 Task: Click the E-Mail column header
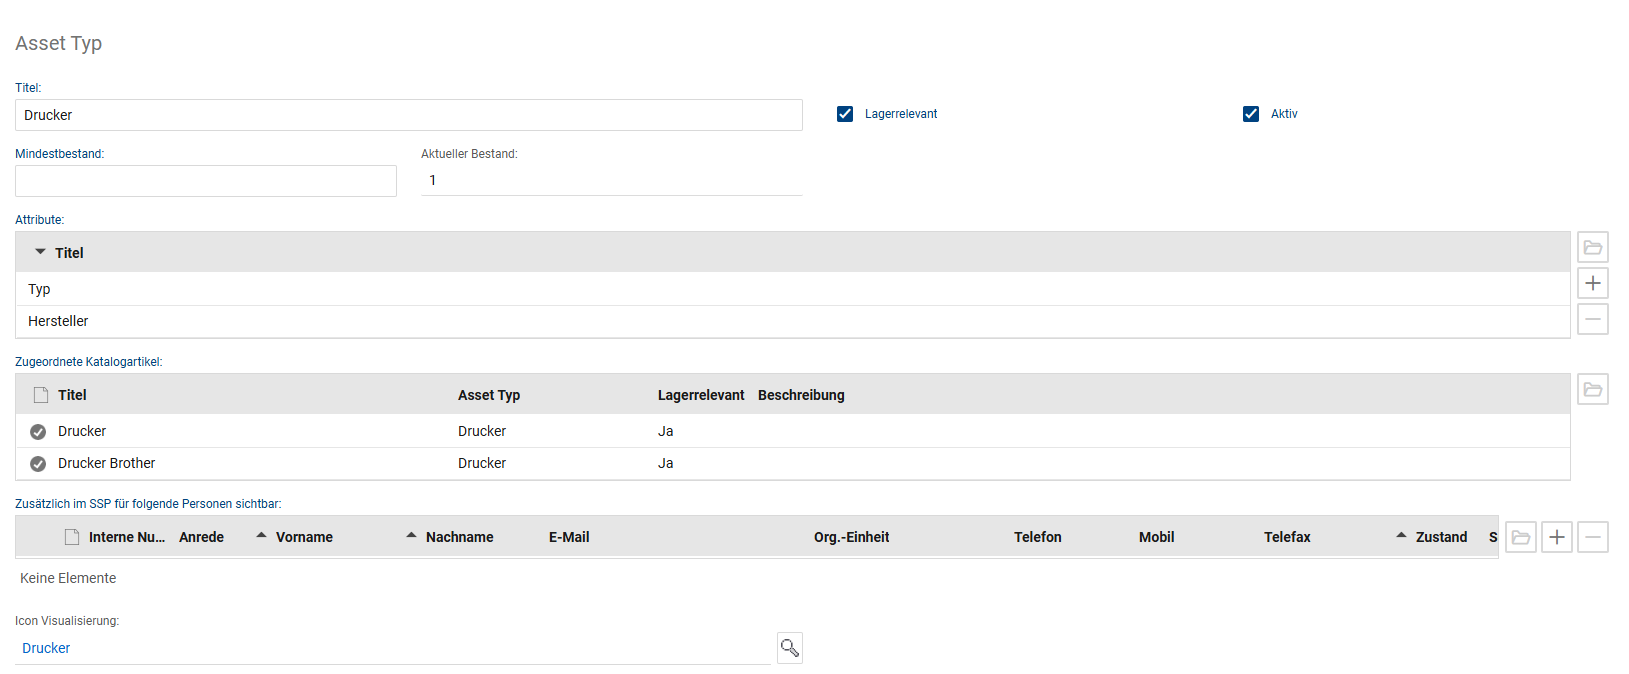click(569, 537)
